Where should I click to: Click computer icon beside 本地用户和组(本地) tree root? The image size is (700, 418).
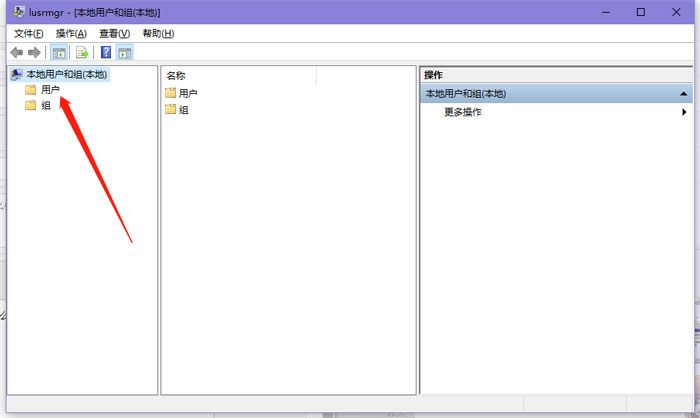(x=17, y=74)
